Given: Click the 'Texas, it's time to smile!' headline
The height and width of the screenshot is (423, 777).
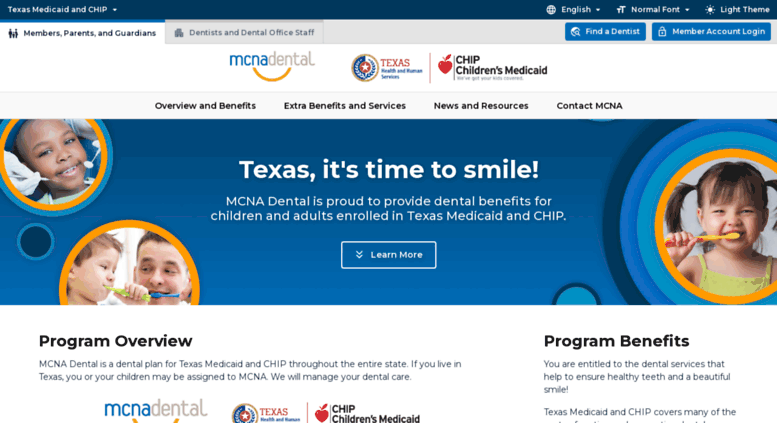Looking at the screenshot, I should coord(388,169).
